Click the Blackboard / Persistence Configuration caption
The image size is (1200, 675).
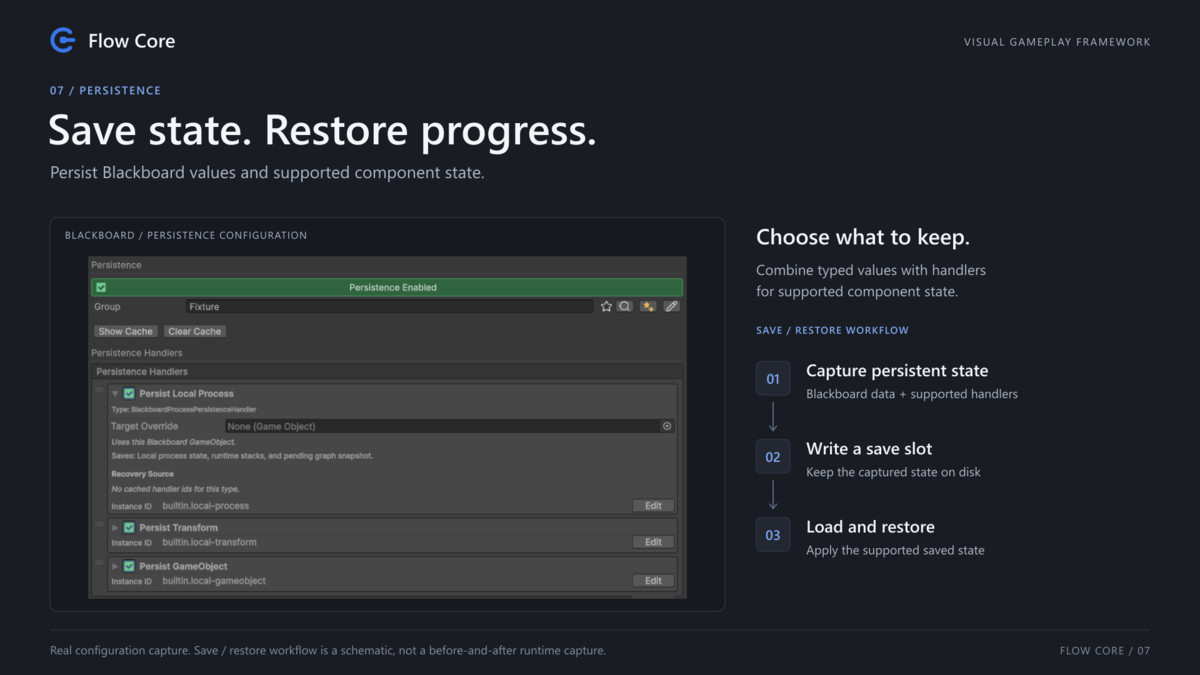coord(186,236)
